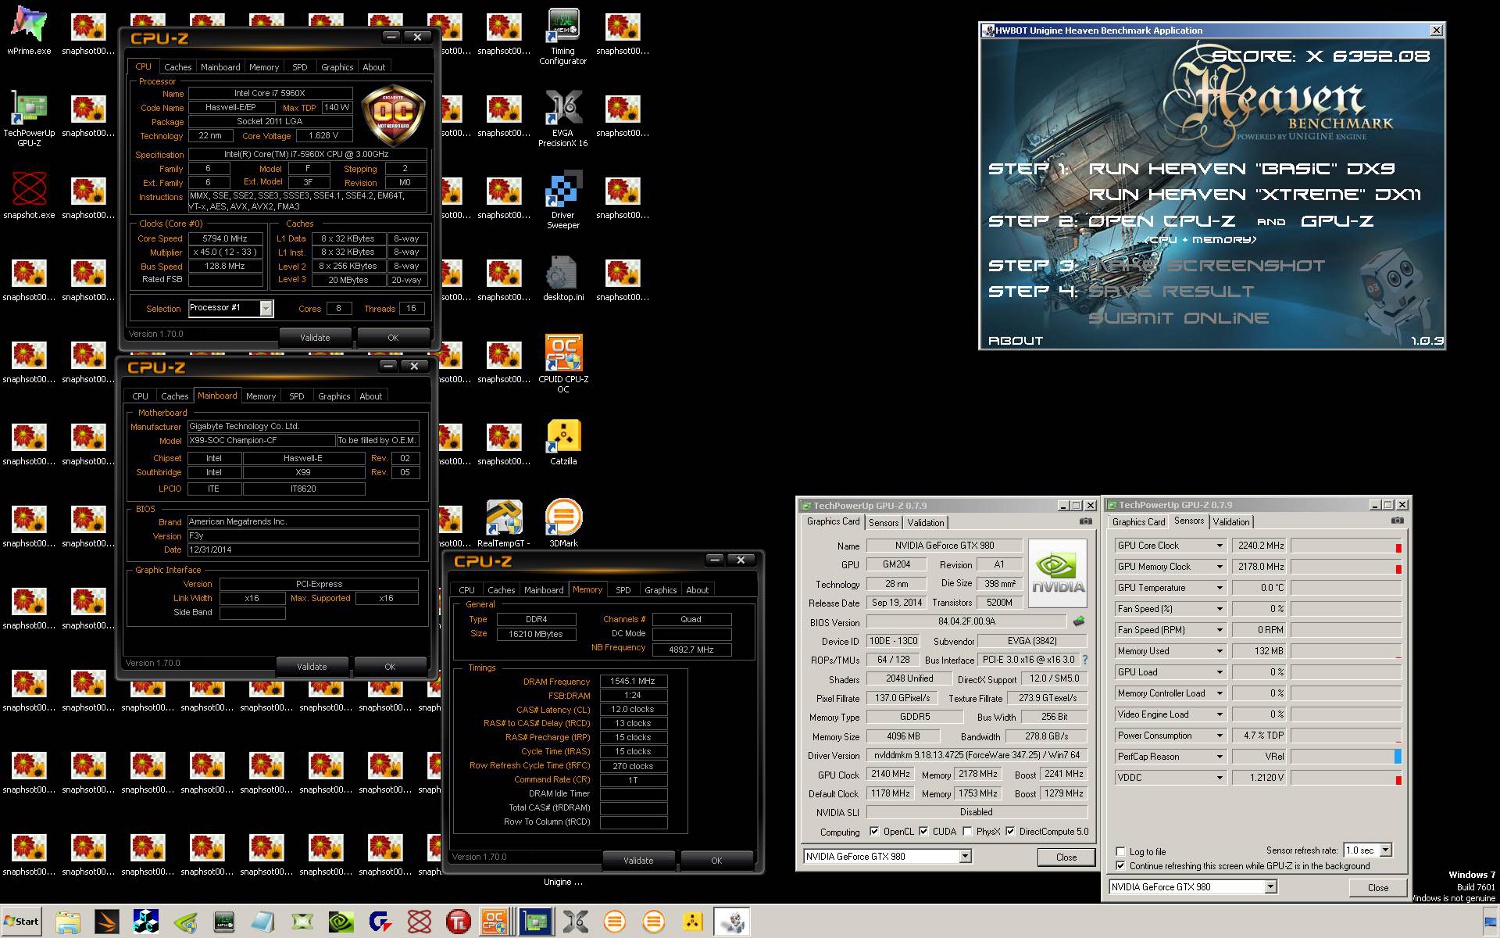Image resolution: width=1500 pixels, height=938 pixels.
Task: Select the desktop.ini file icon
Action: 563,278
